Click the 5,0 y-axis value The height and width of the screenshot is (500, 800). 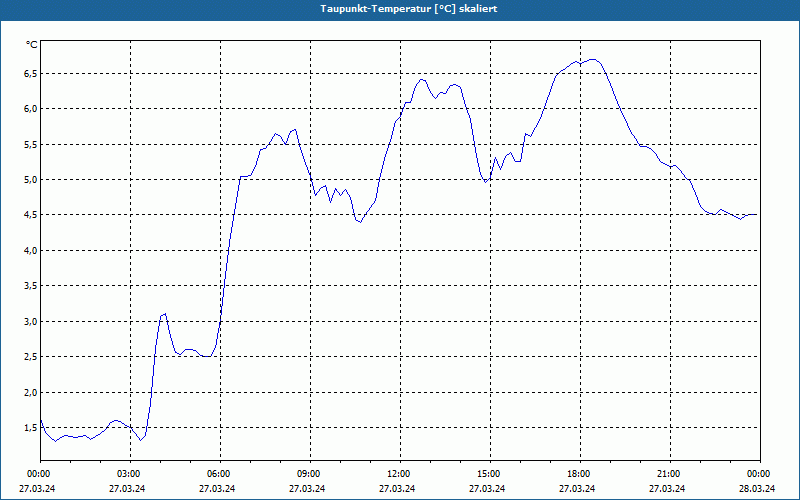(x=31, y=180)
